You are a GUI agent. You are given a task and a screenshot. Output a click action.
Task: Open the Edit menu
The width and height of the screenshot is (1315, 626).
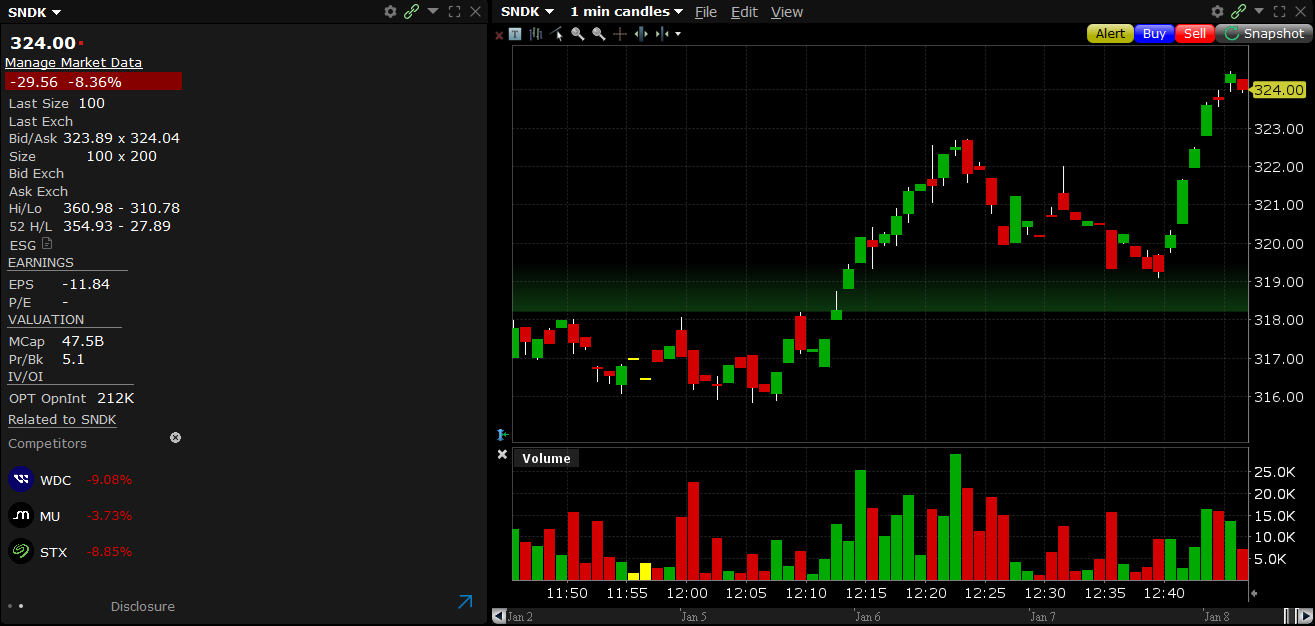tap(744, 12)
